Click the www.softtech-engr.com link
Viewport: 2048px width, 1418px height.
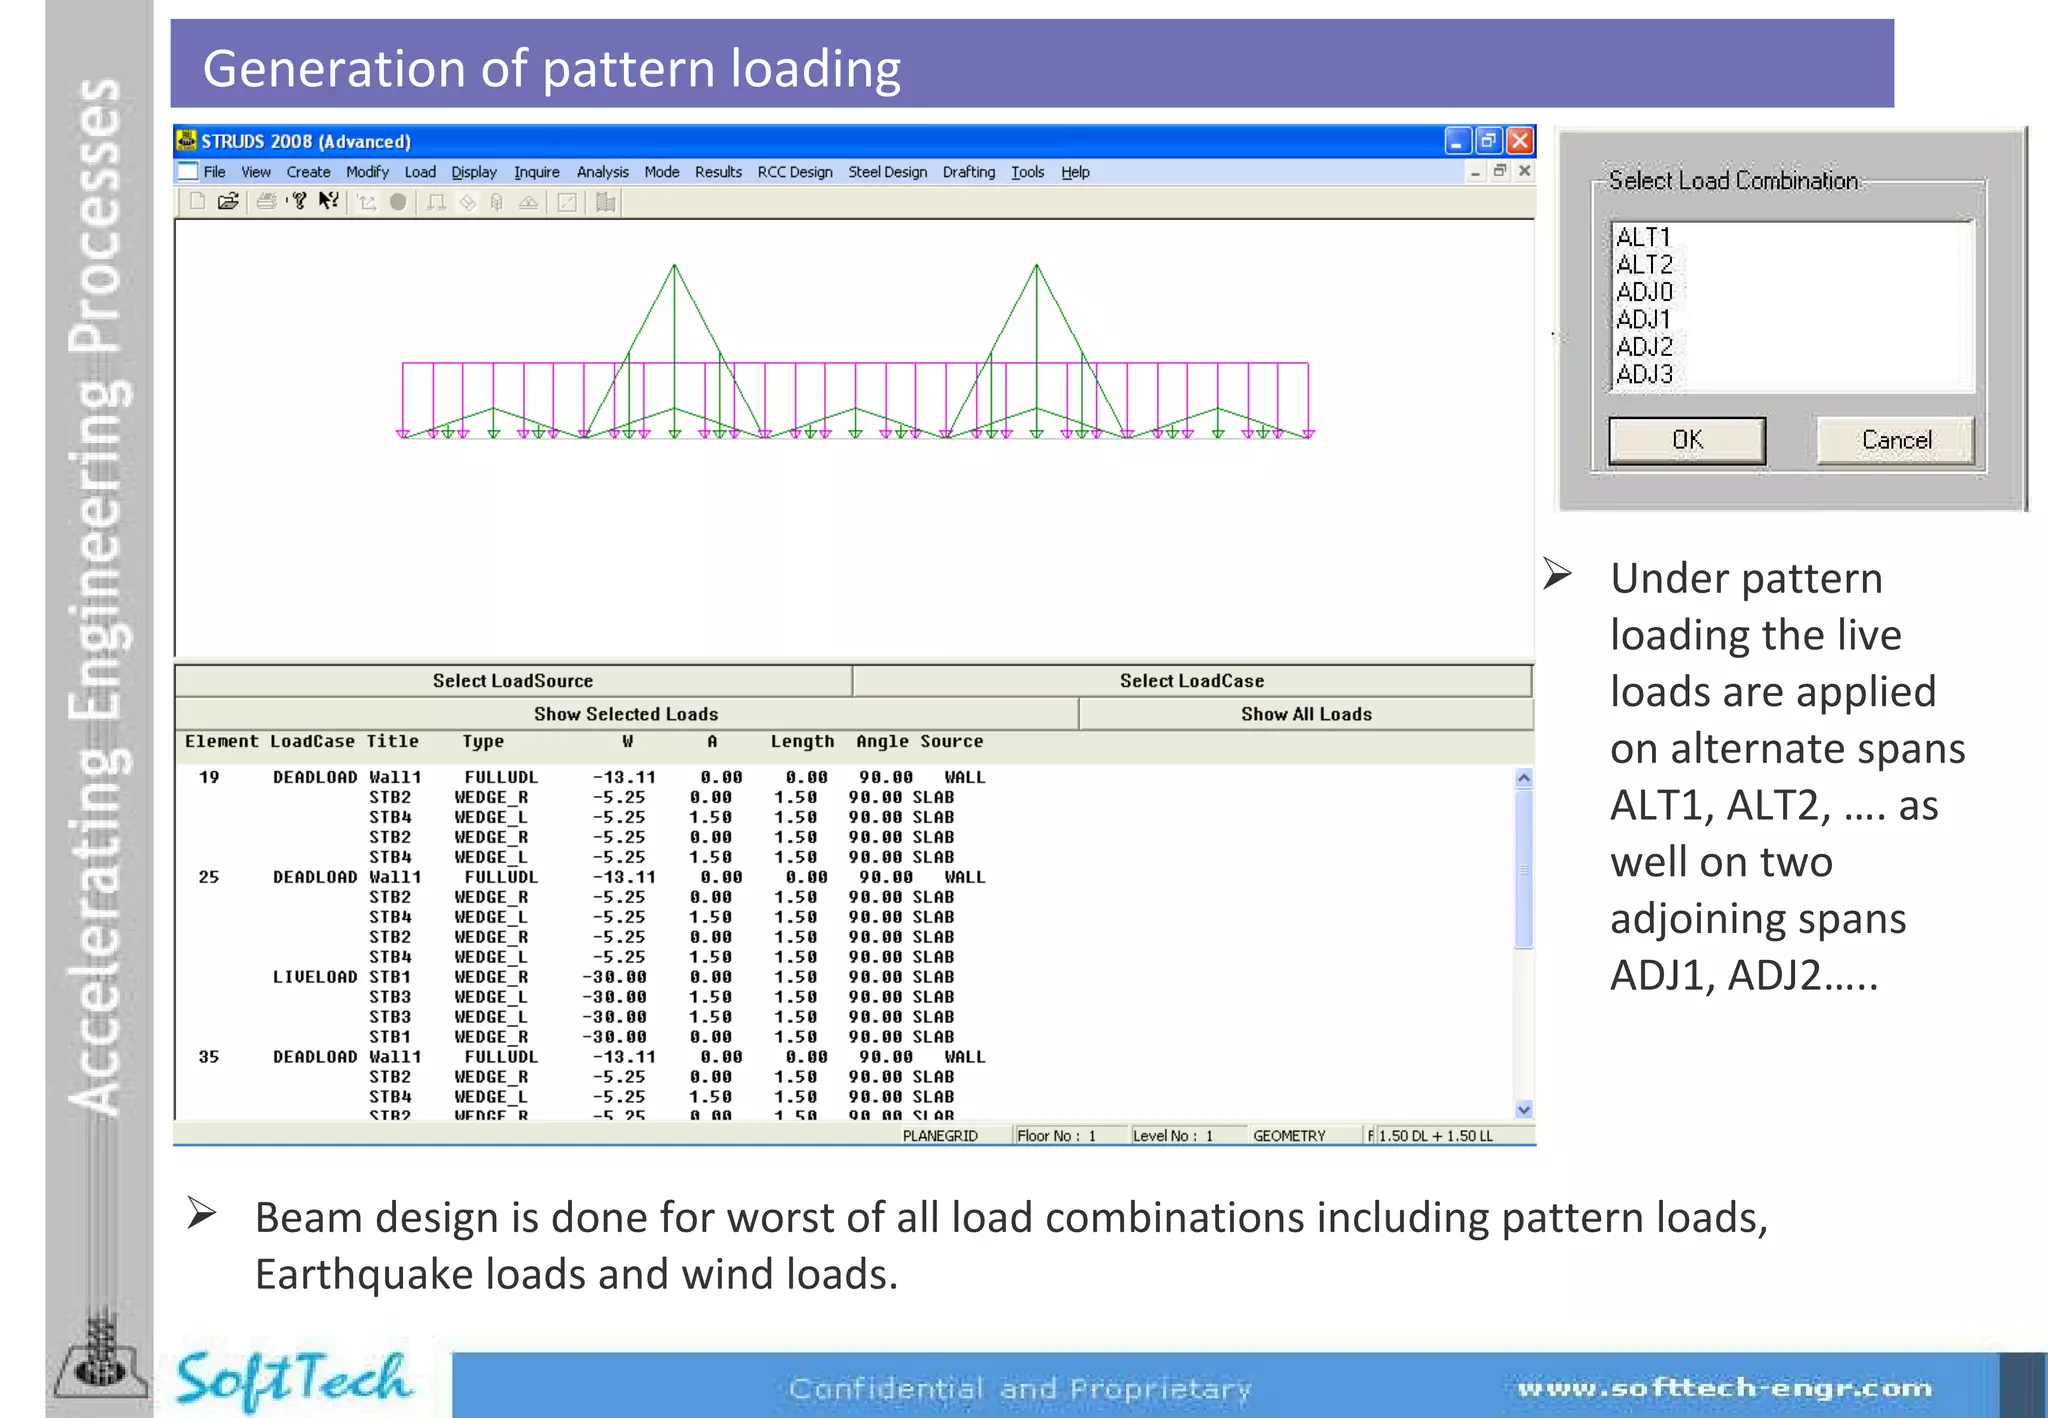[1725, 1388]
